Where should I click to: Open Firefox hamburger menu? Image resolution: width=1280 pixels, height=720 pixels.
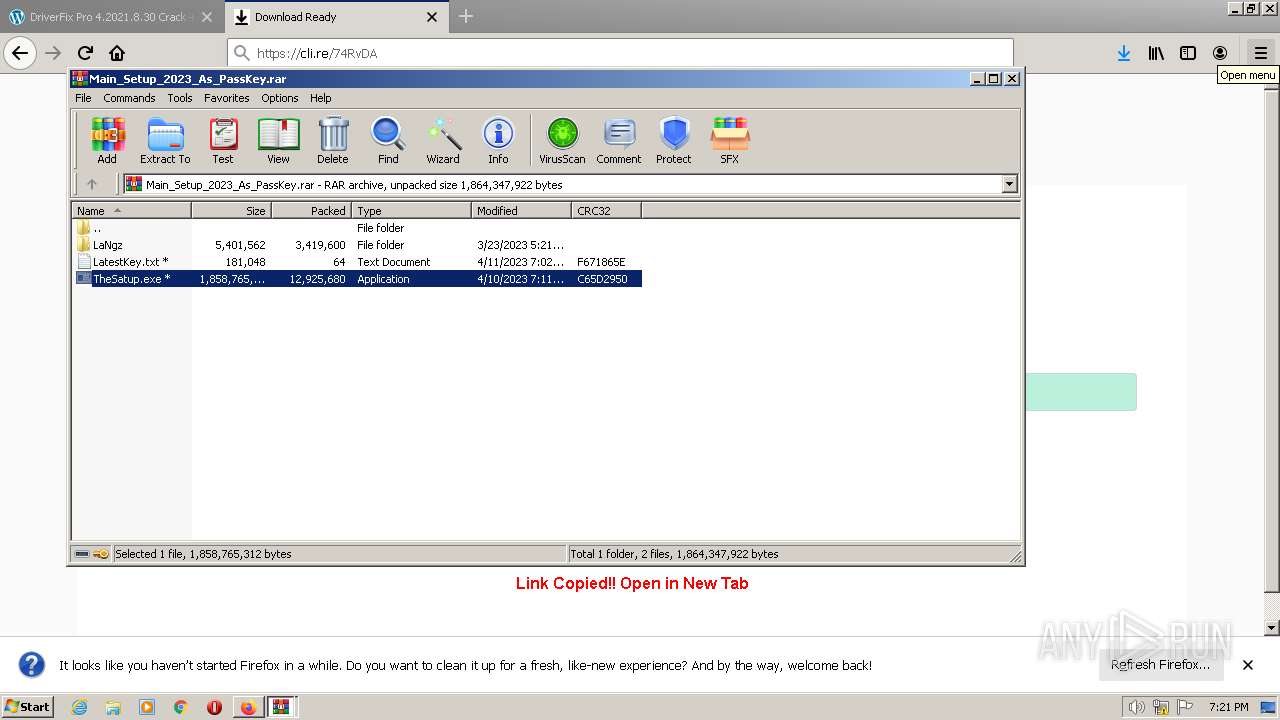[x=1261, y=53]
